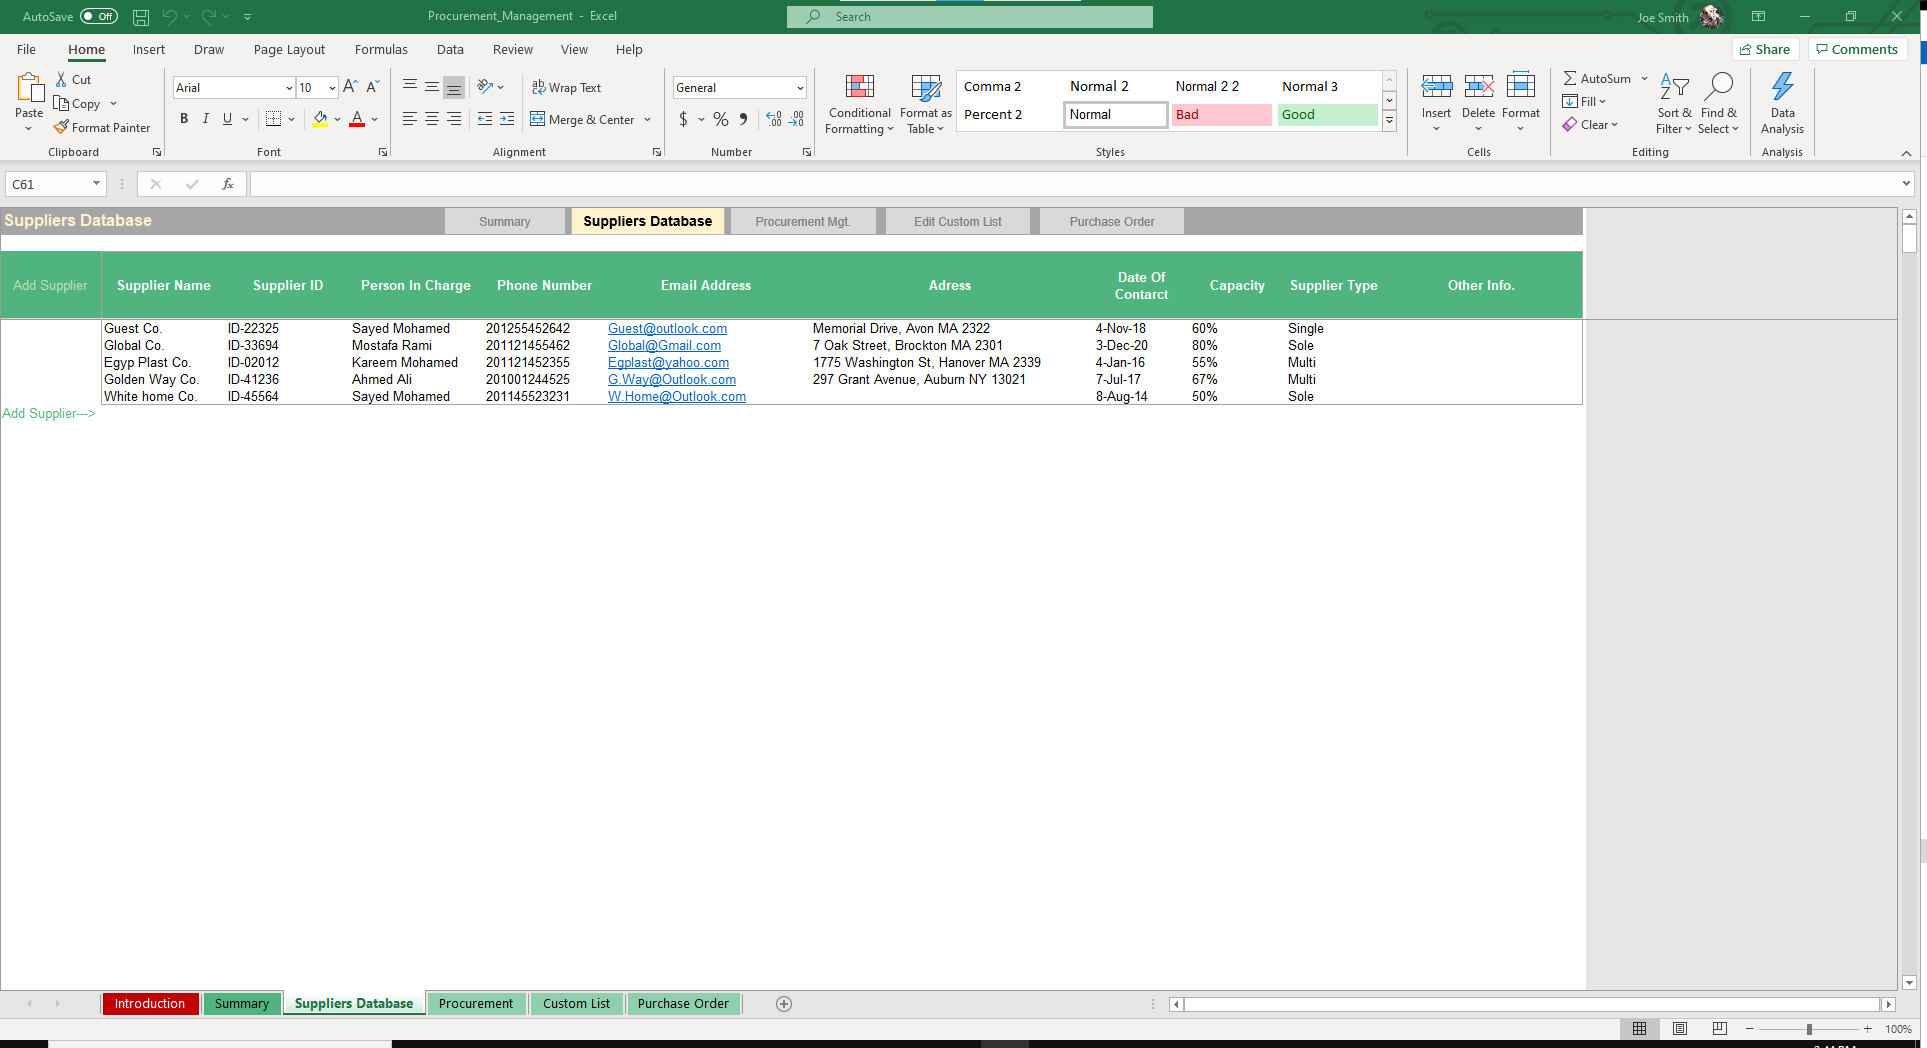The width and height of the screenshot is (1927, 1048).
Task: Toggle align text right
Action: pyautogui.click(x=454, y=119)
